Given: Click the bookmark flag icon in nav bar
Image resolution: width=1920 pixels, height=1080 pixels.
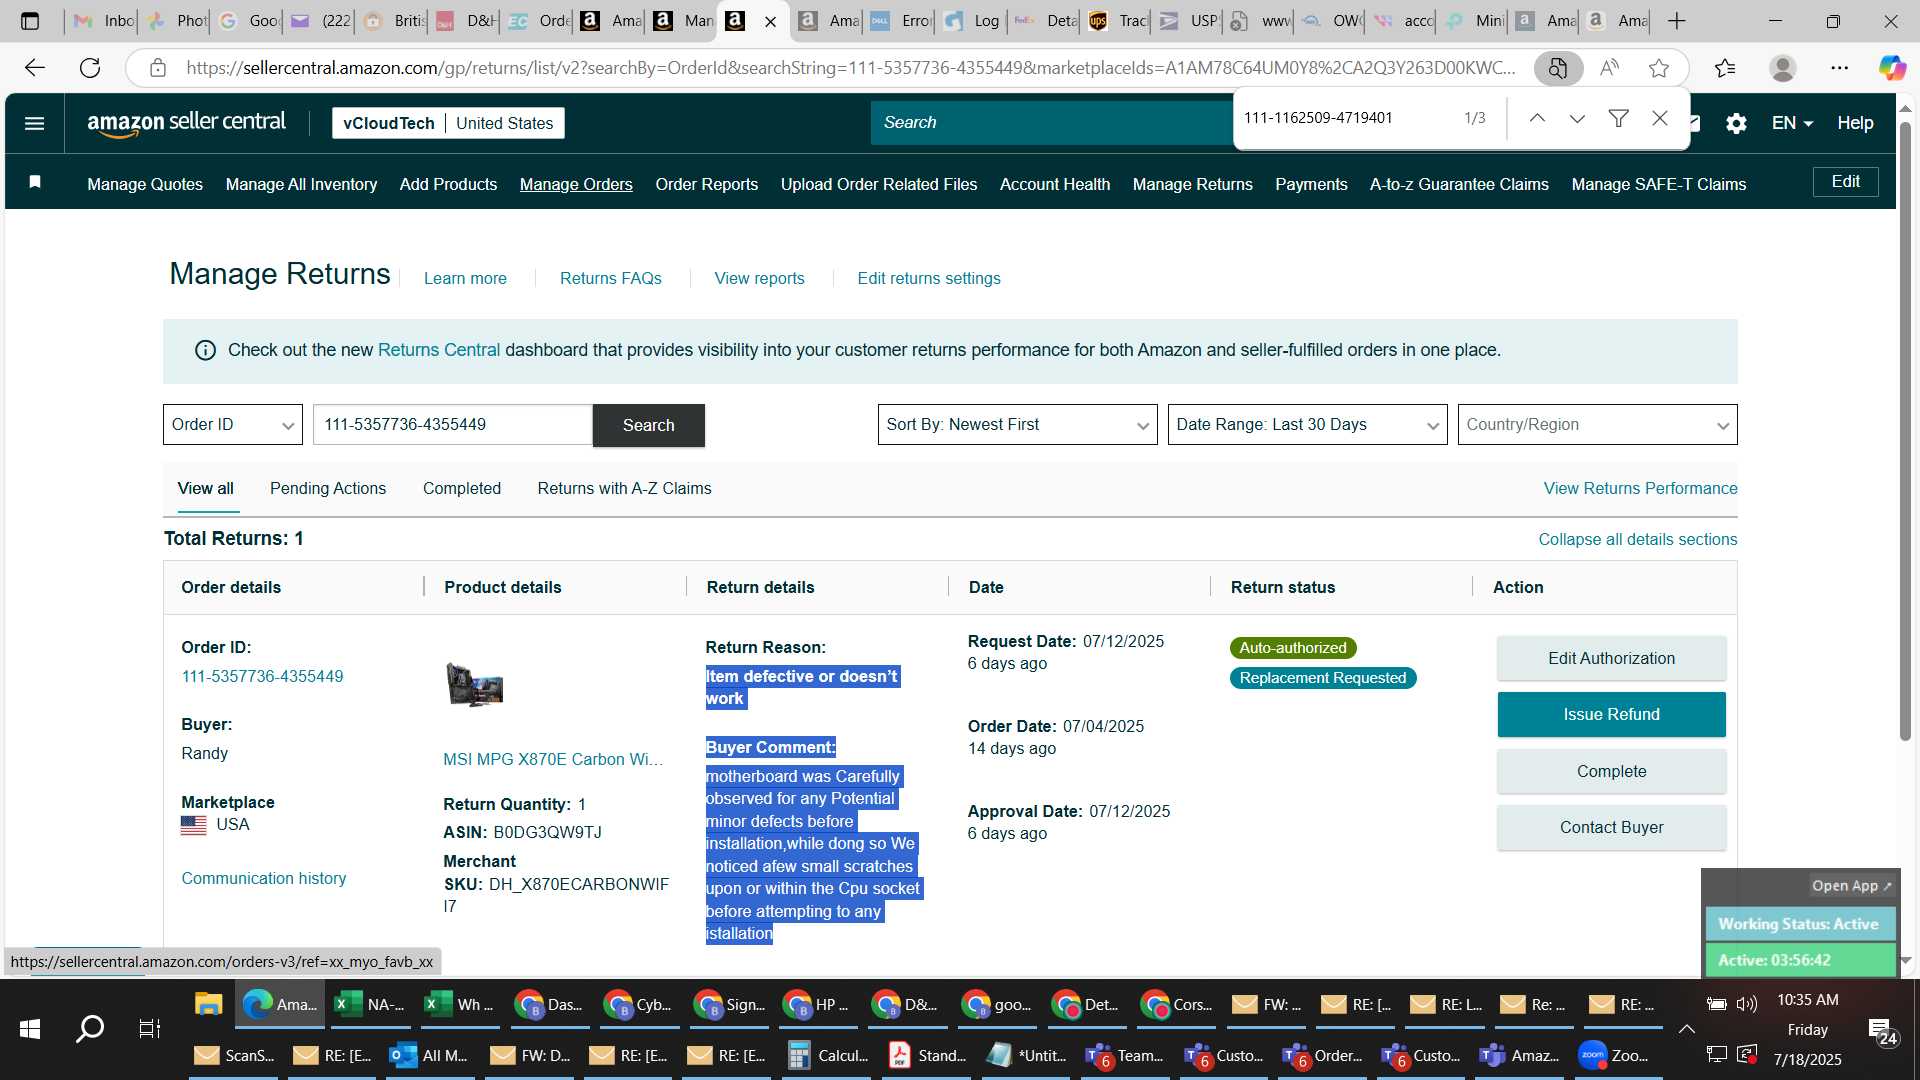Looking at the screenshot, I should pos(35,182).
